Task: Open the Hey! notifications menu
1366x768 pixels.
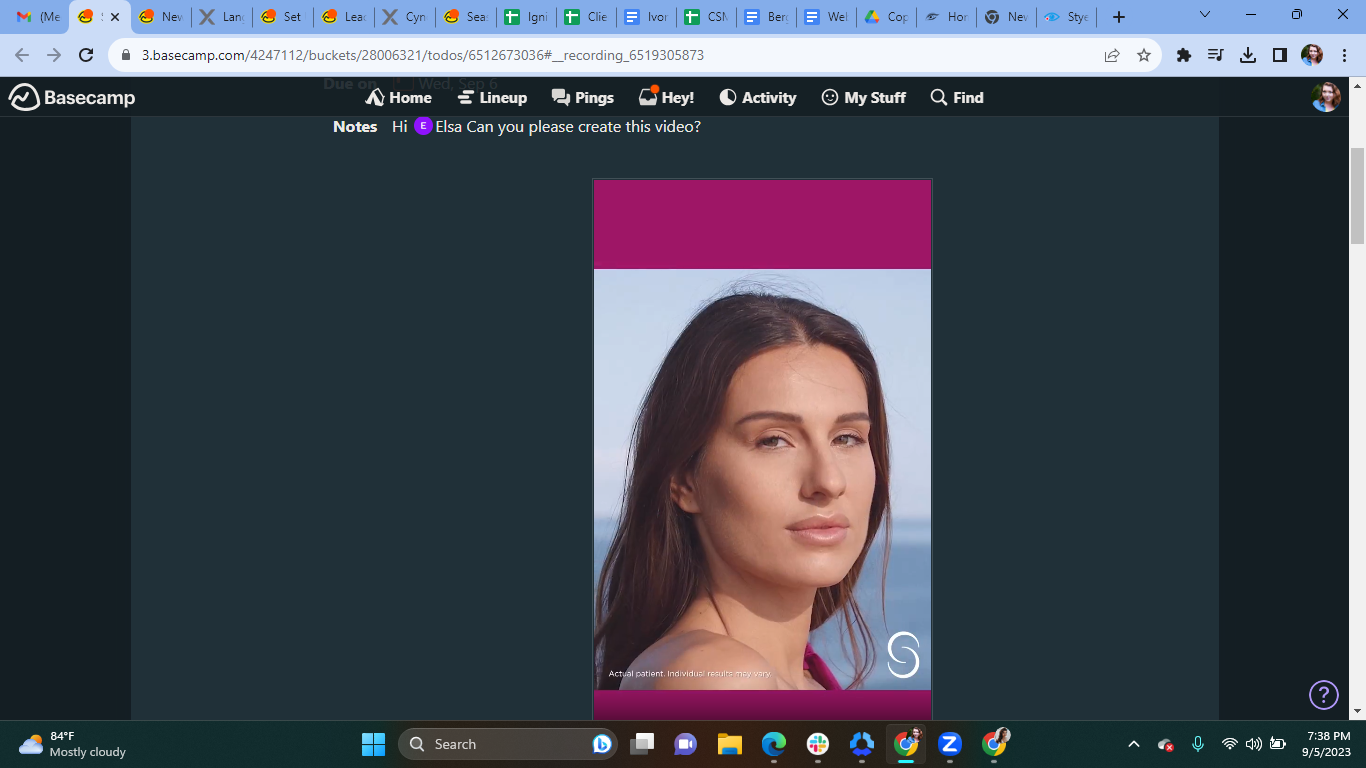Action: tap(666, 97)
